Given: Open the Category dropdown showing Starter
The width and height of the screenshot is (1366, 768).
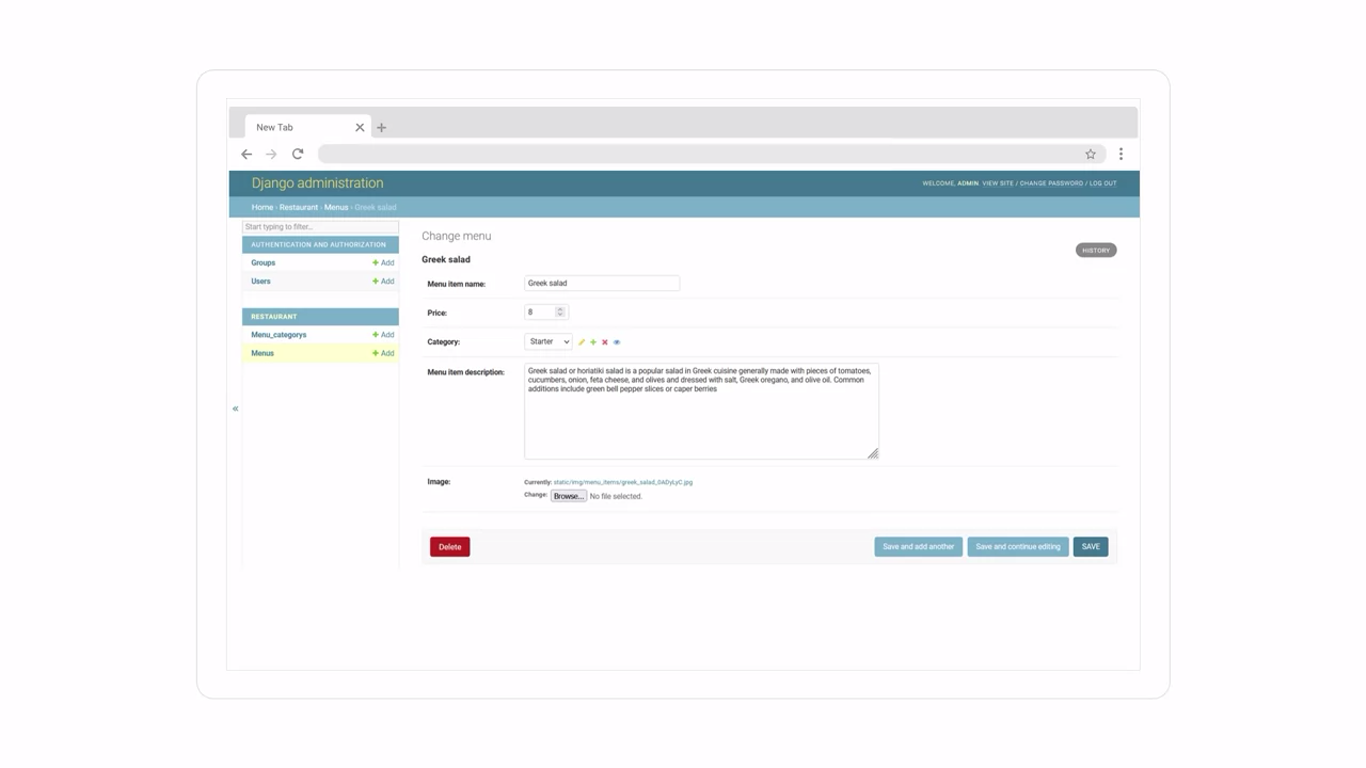Looking at the screenshot, I should 548,342.
